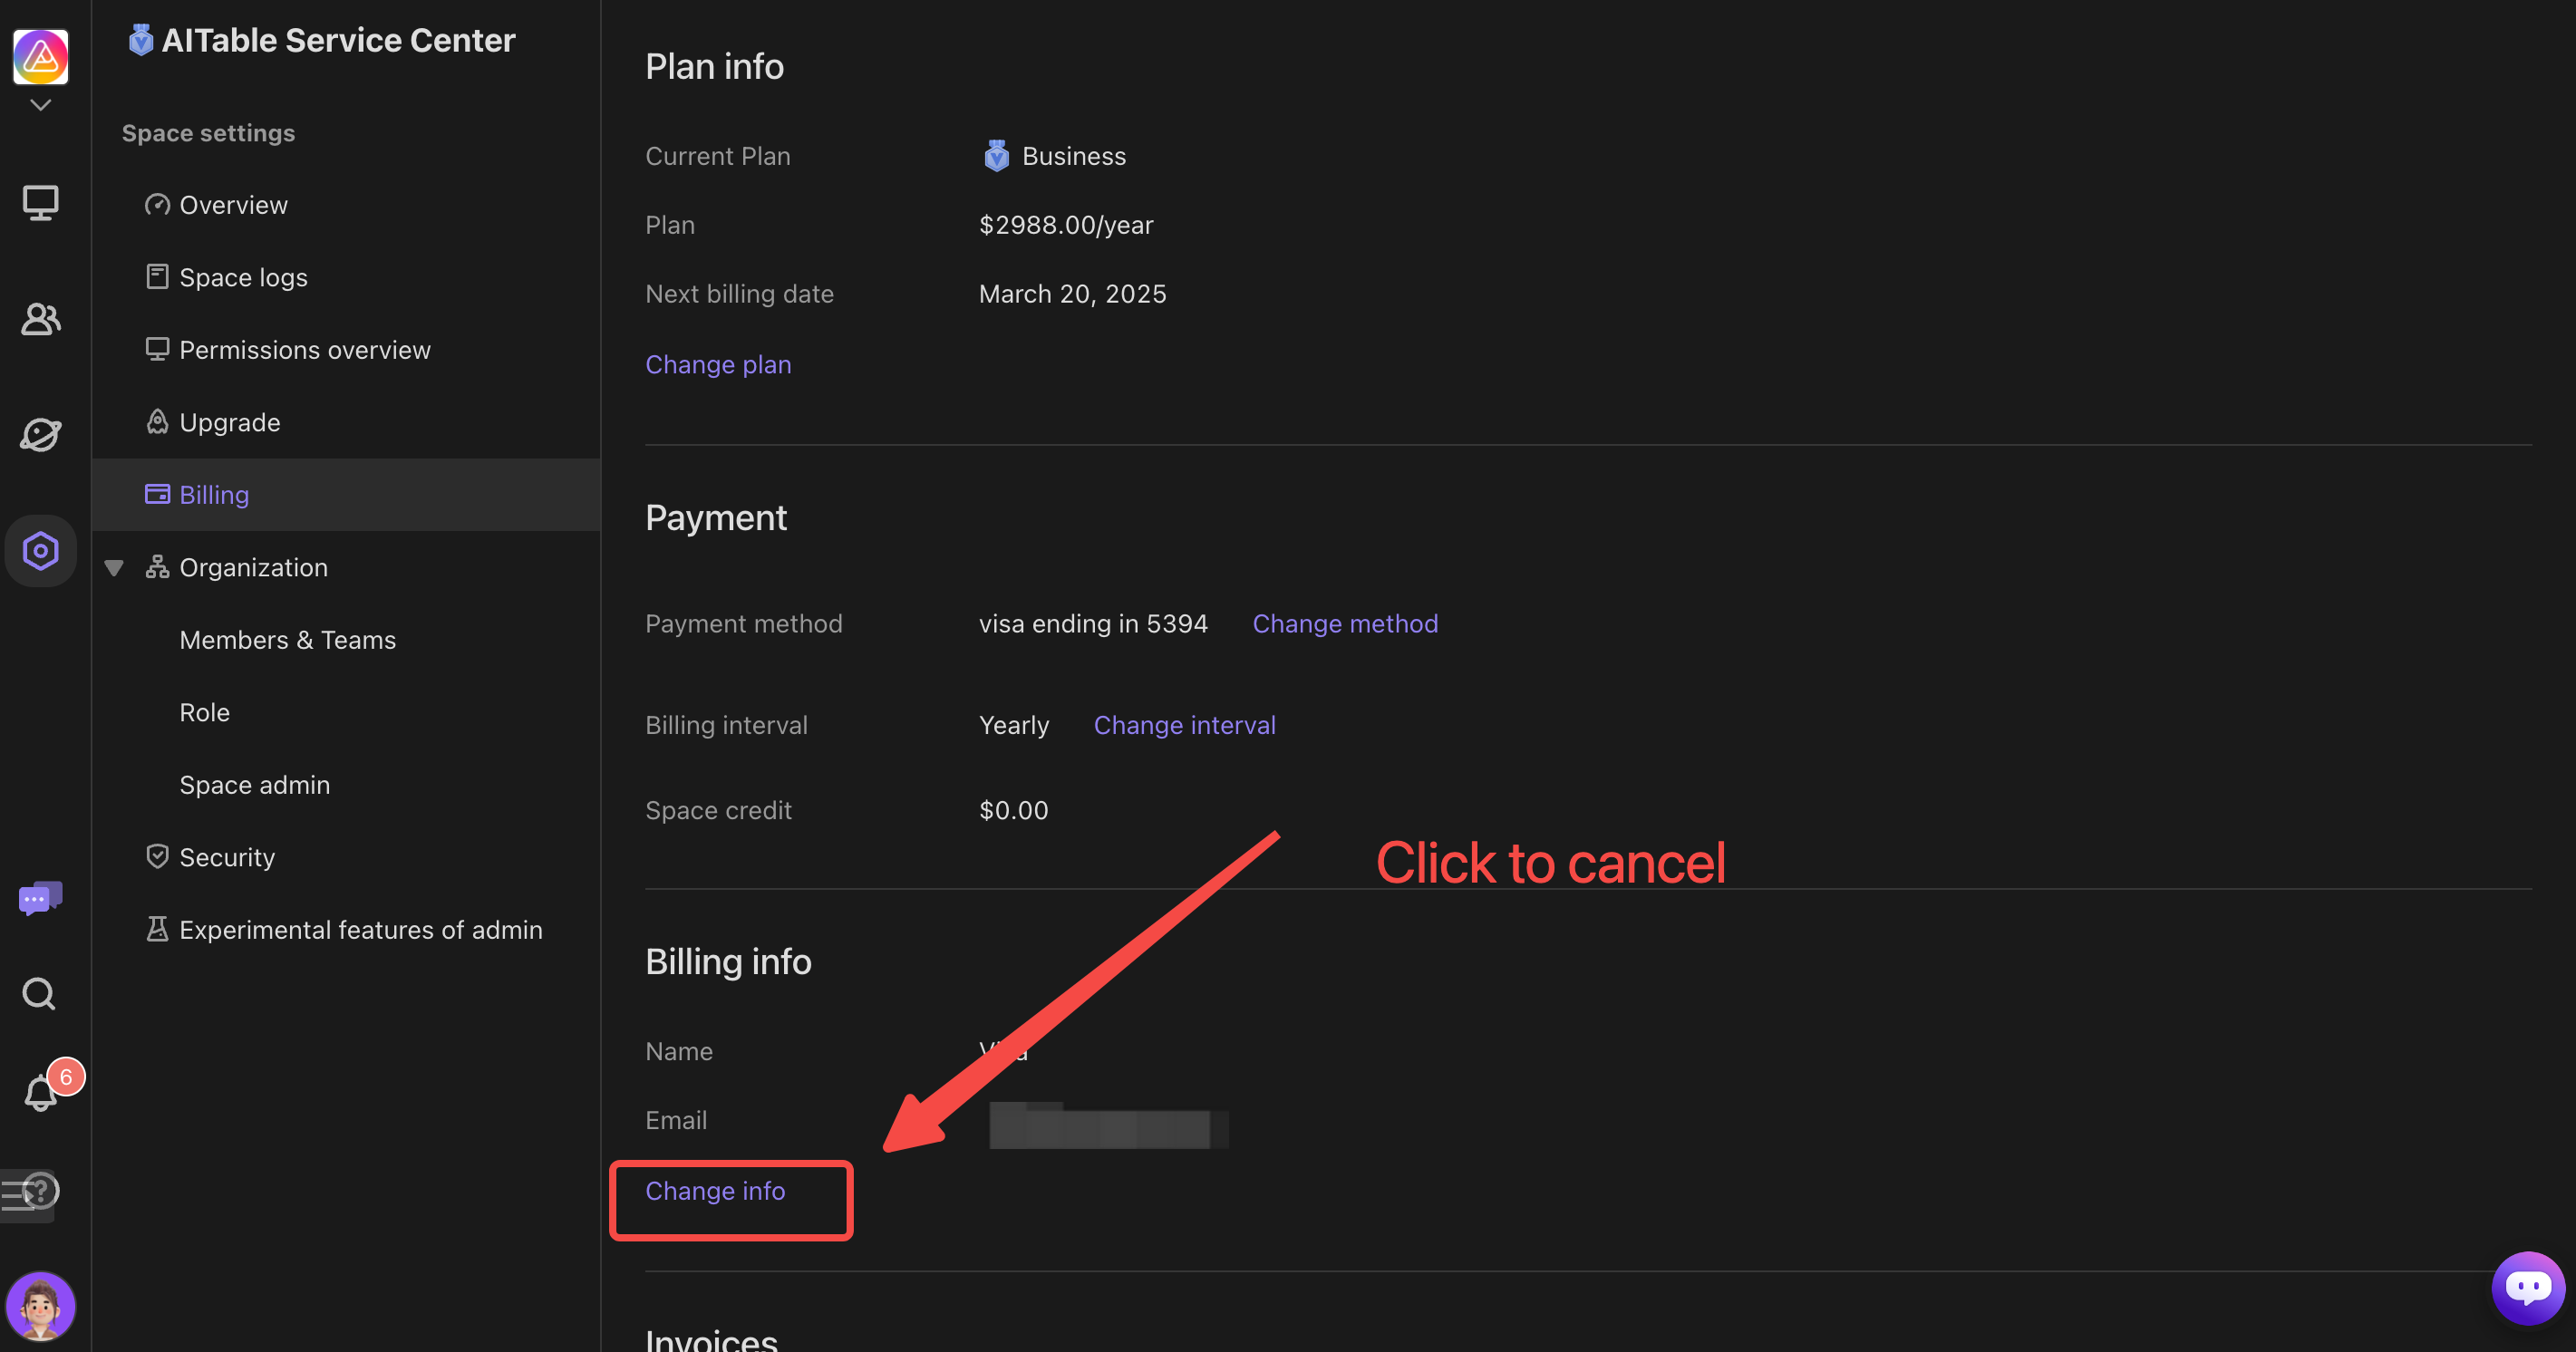Expand the Organization section
Image resolution: width=2576 pixels, height=1352 pixels.
(114, 567)
